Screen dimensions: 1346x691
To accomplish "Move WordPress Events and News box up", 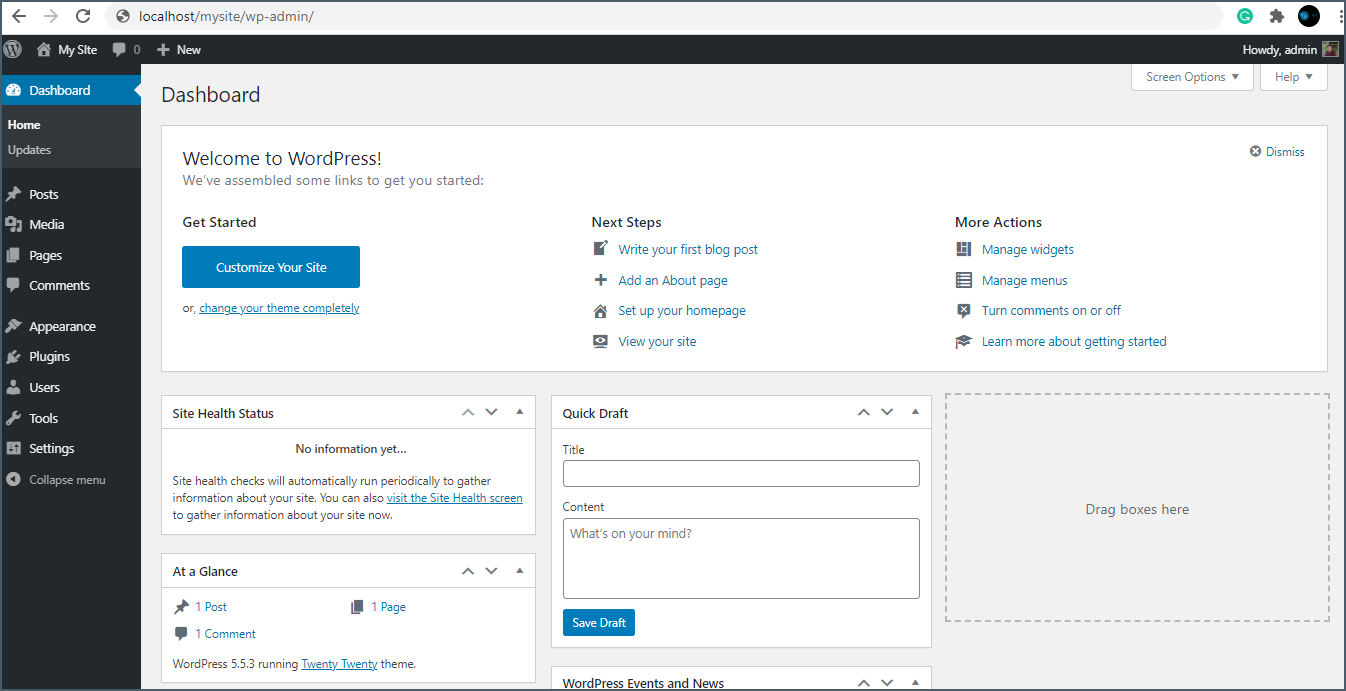I will pyautogui.click(x=863, y=683).
